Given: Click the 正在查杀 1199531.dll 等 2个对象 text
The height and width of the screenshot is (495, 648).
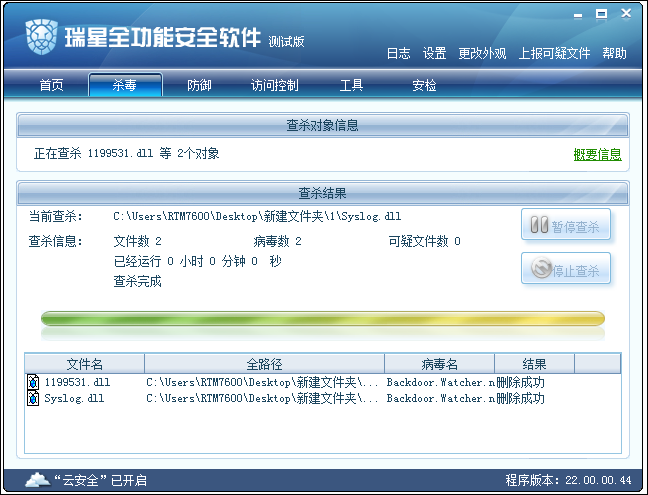Looking at the screenshot, I should click(x=126, y=153).
